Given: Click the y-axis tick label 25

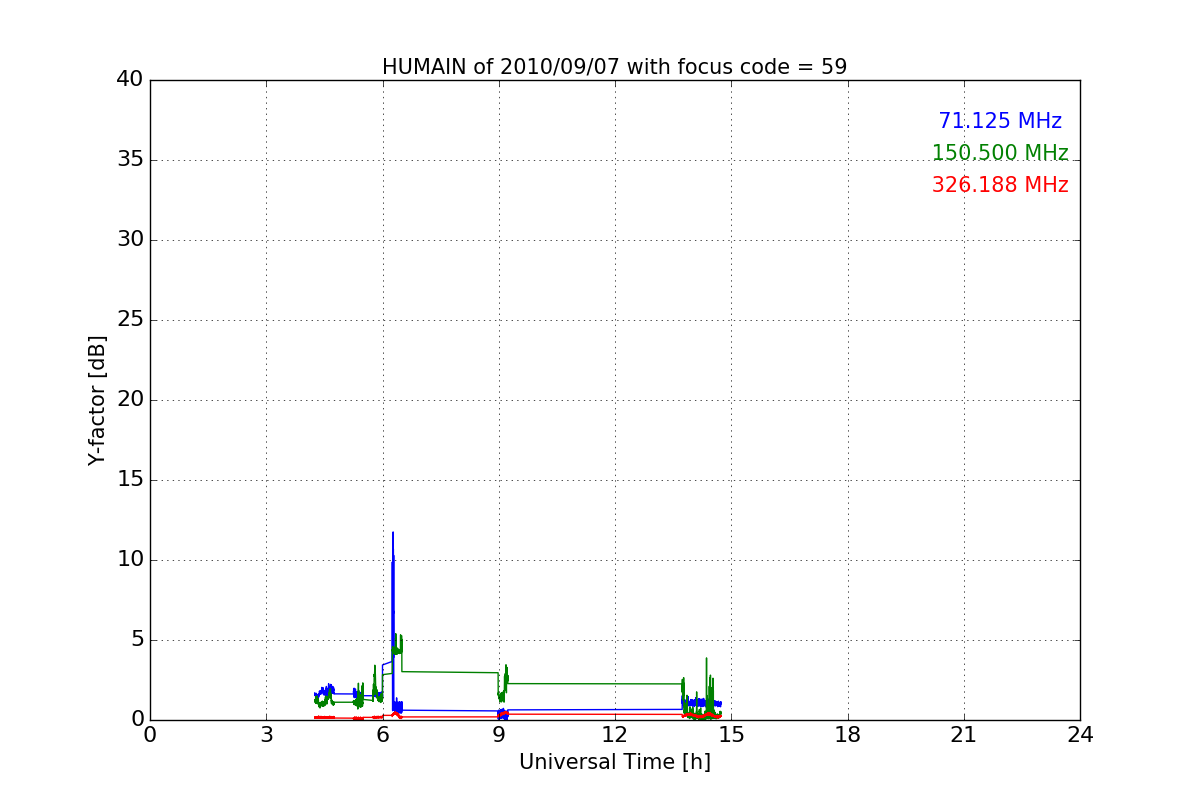Looking at the screenshot, I should coord(129,320).
